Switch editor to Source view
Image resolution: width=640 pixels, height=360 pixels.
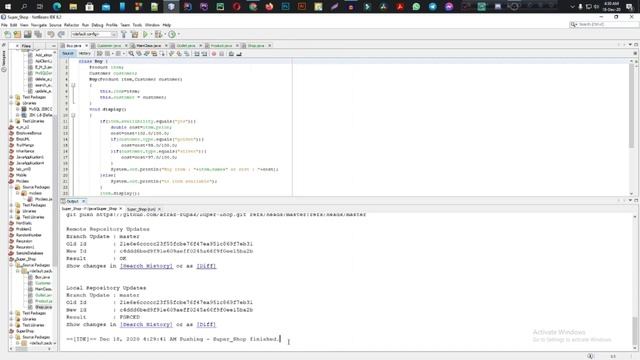68,53
